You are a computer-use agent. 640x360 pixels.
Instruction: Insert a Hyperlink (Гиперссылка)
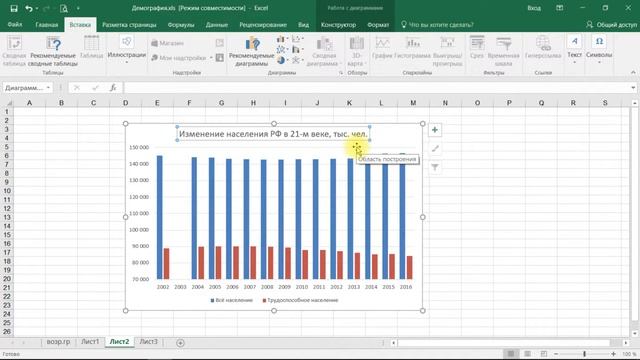tap(543, 47)
